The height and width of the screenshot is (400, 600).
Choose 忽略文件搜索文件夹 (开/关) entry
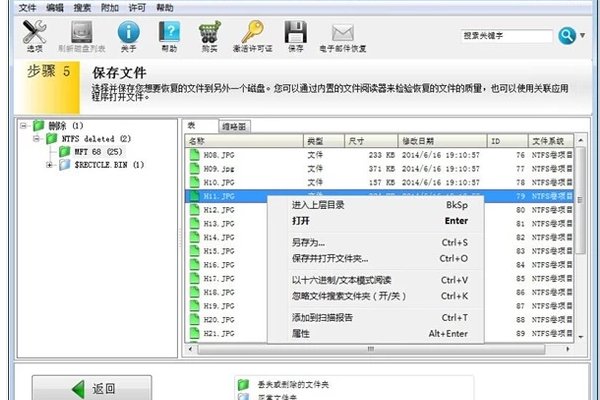(x=375, y=296)
